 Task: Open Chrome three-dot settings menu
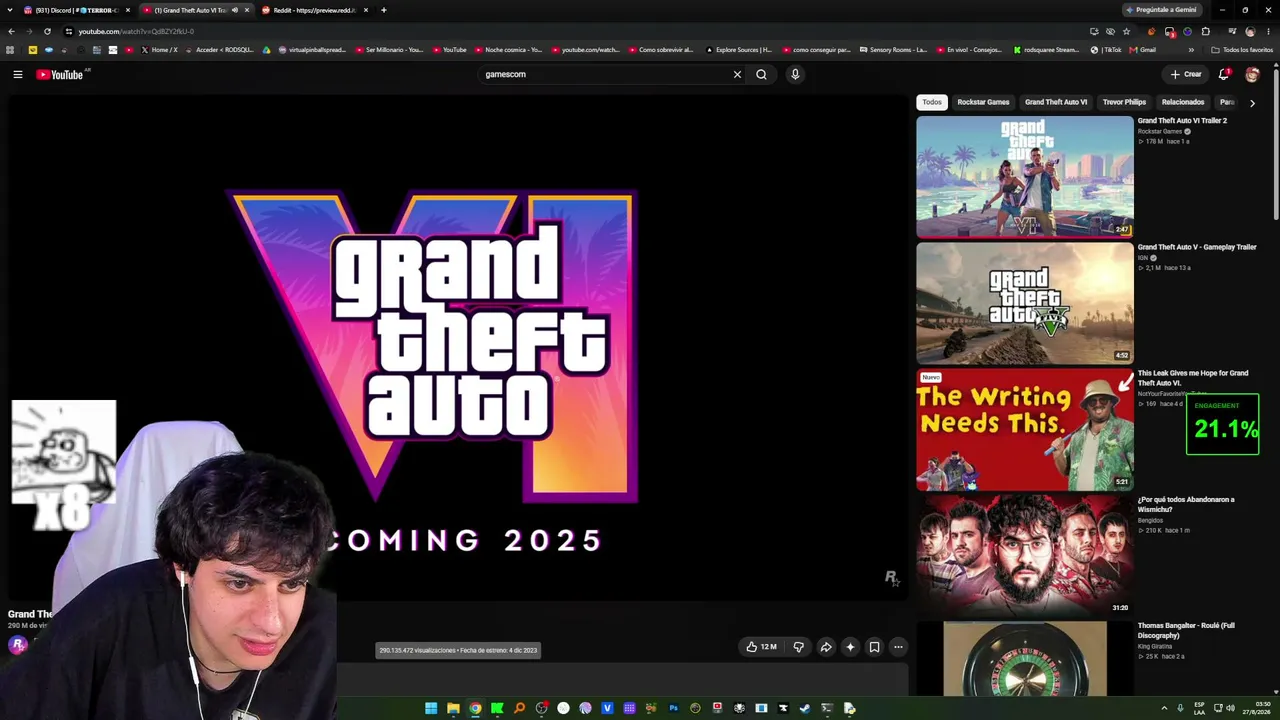[x=1267, y=31]
